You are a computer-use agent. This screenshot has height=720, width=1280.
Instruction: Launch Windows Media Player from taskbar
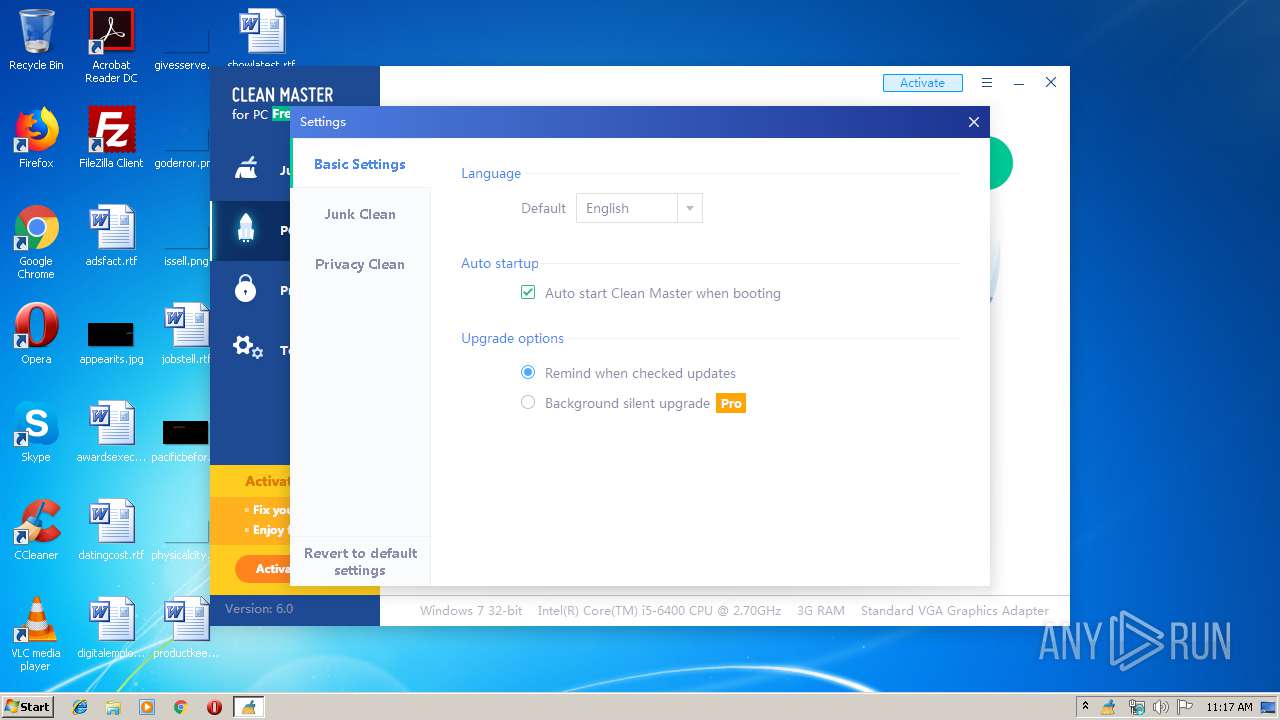[x=147, y=707]
